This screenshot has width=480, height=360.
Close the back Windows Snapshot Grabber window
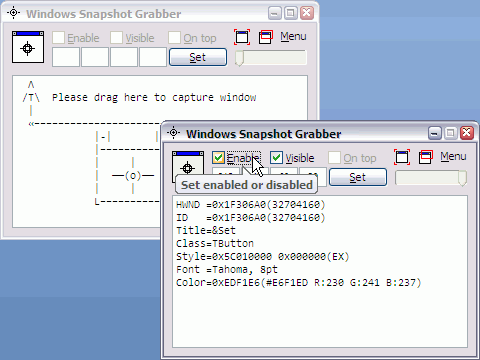(307, 13)
